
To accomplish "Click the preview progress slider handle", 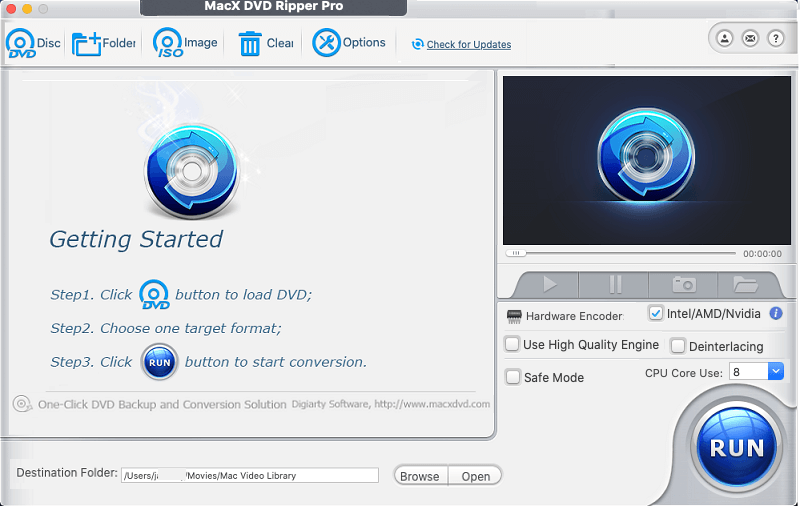I will 515,253.
